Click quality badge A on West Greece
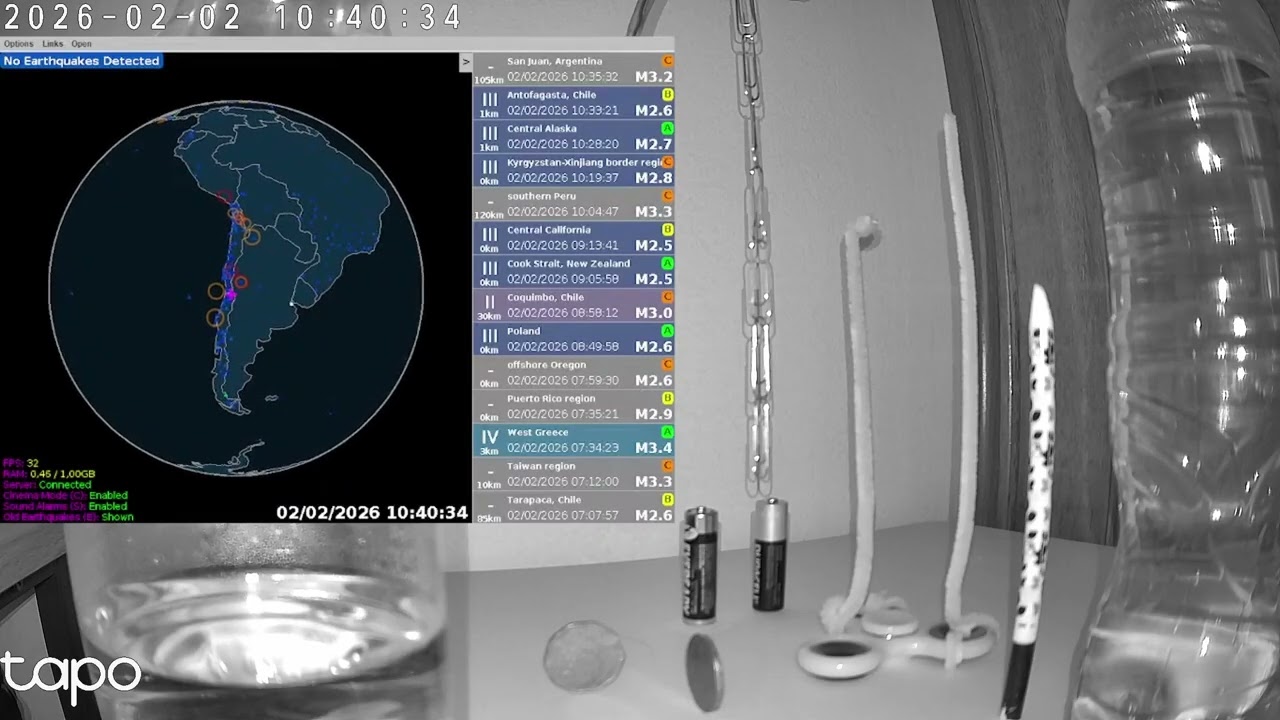1280x720 pixels. click(668, 432)
